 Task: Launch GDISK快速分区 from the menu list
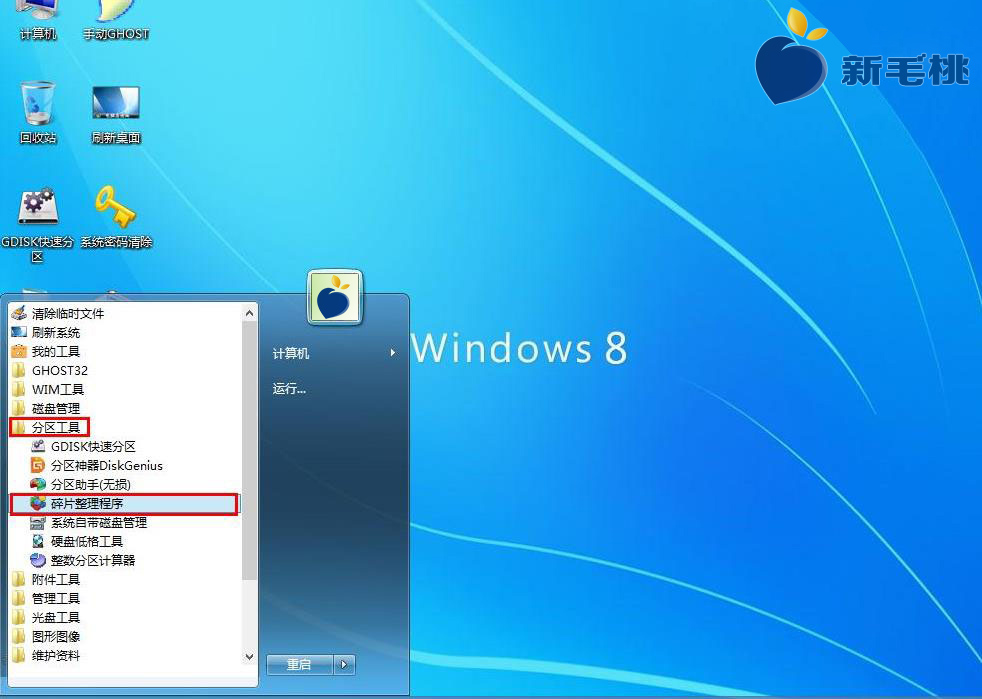pos(125,446)
